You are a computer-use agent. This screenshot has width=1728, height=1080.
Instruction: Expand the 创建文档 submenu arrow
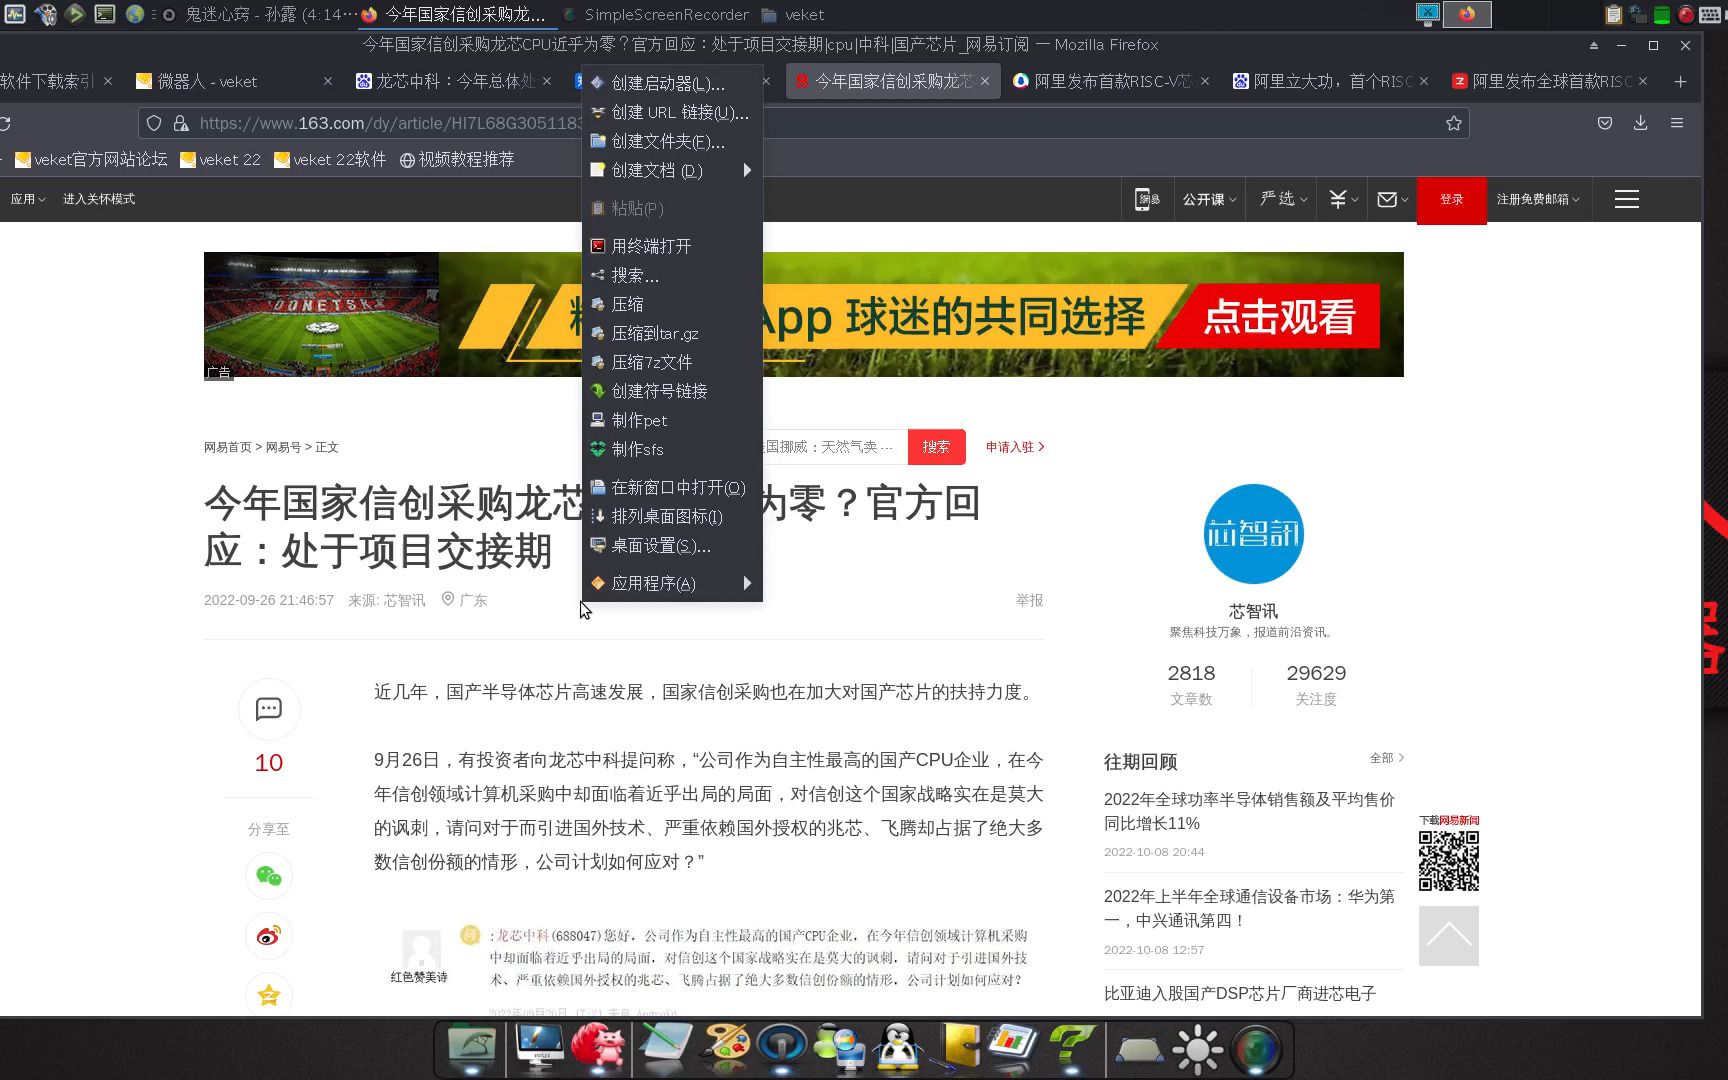coord(747,171)
